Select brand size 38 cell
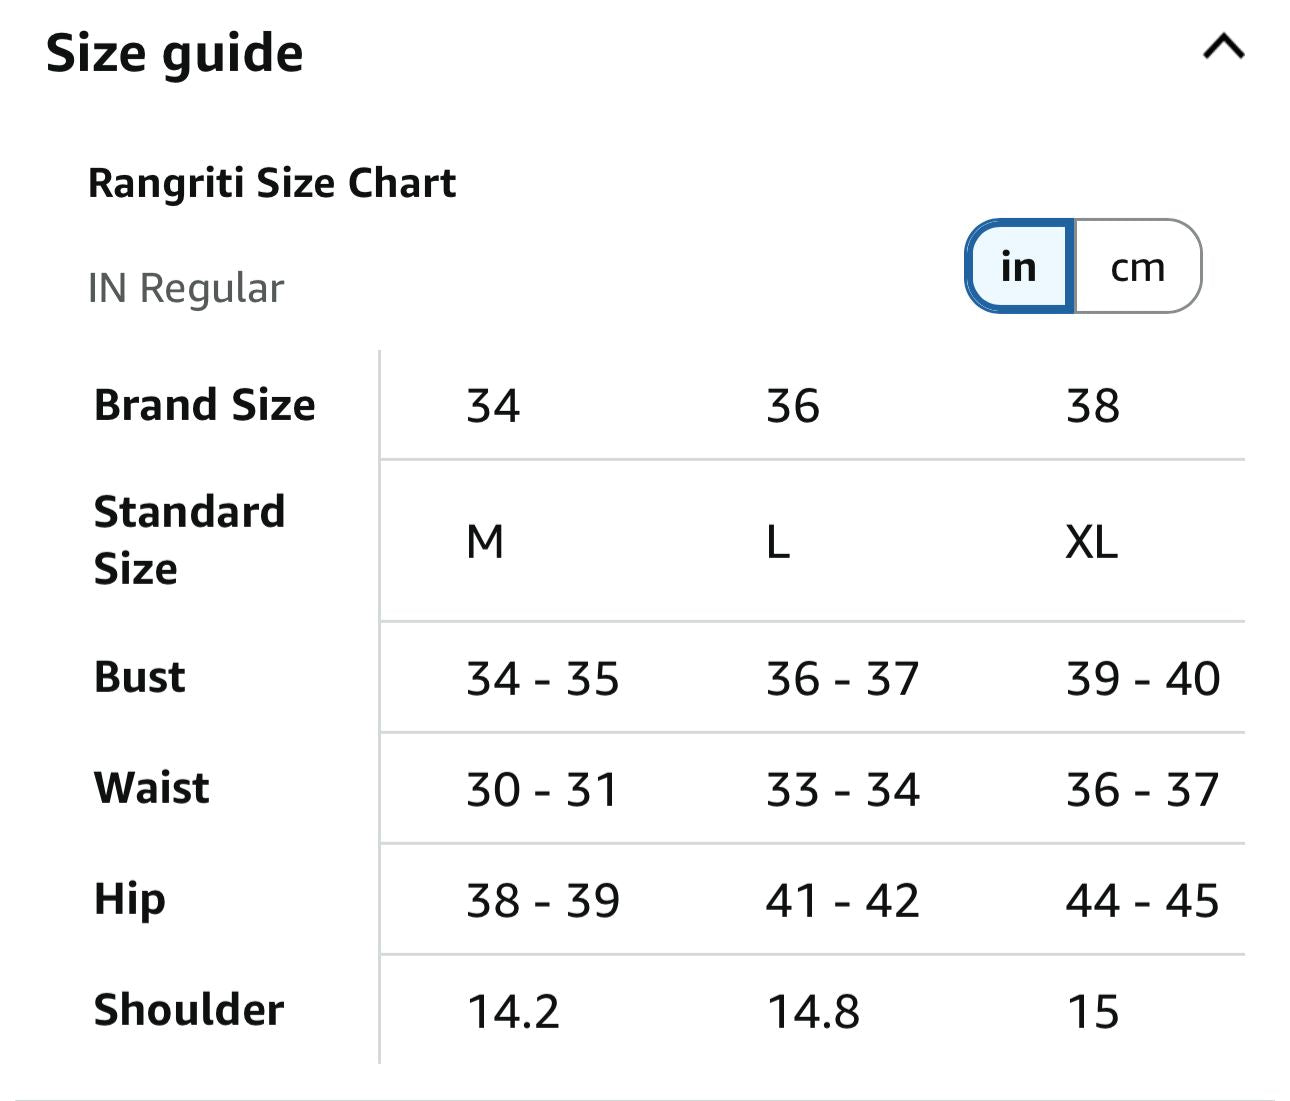Image resolution: width=1290 pixels, height=1101 pixels. pos(1093,406)
